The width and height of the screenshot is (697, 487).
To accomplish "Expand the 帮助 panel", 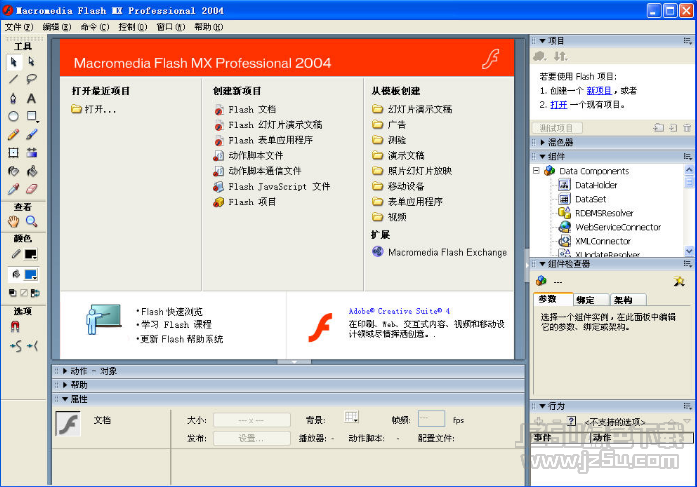I will 65,385.
